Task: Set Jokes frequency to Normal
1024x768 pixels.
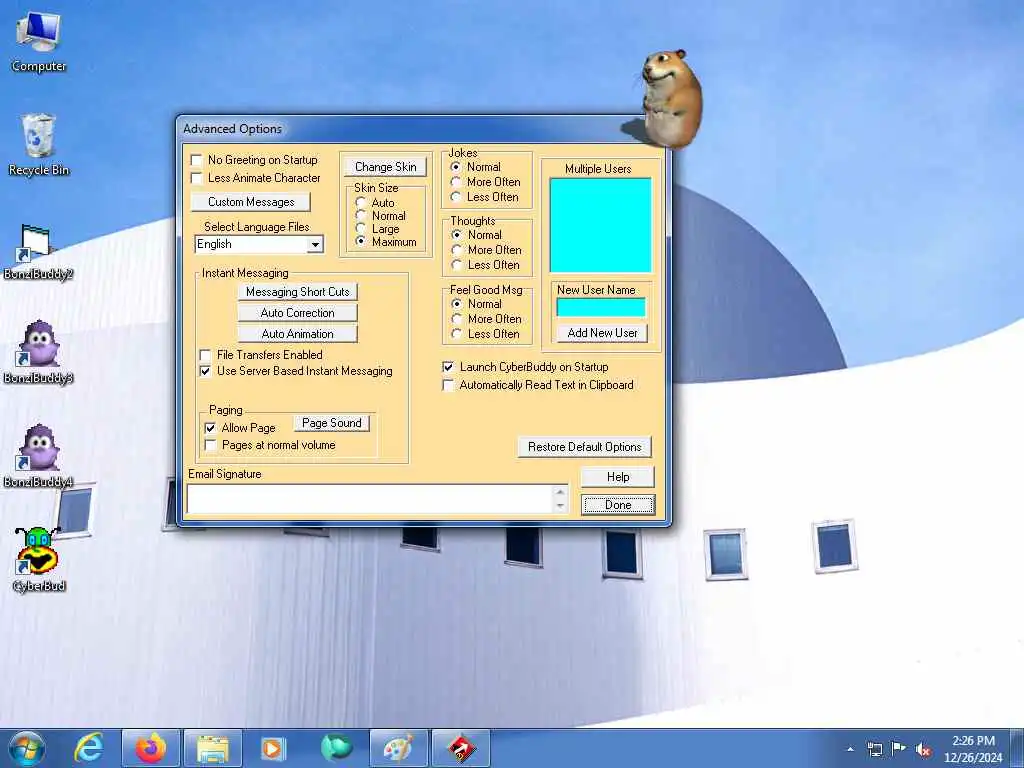Action: [x=456, y=167]
